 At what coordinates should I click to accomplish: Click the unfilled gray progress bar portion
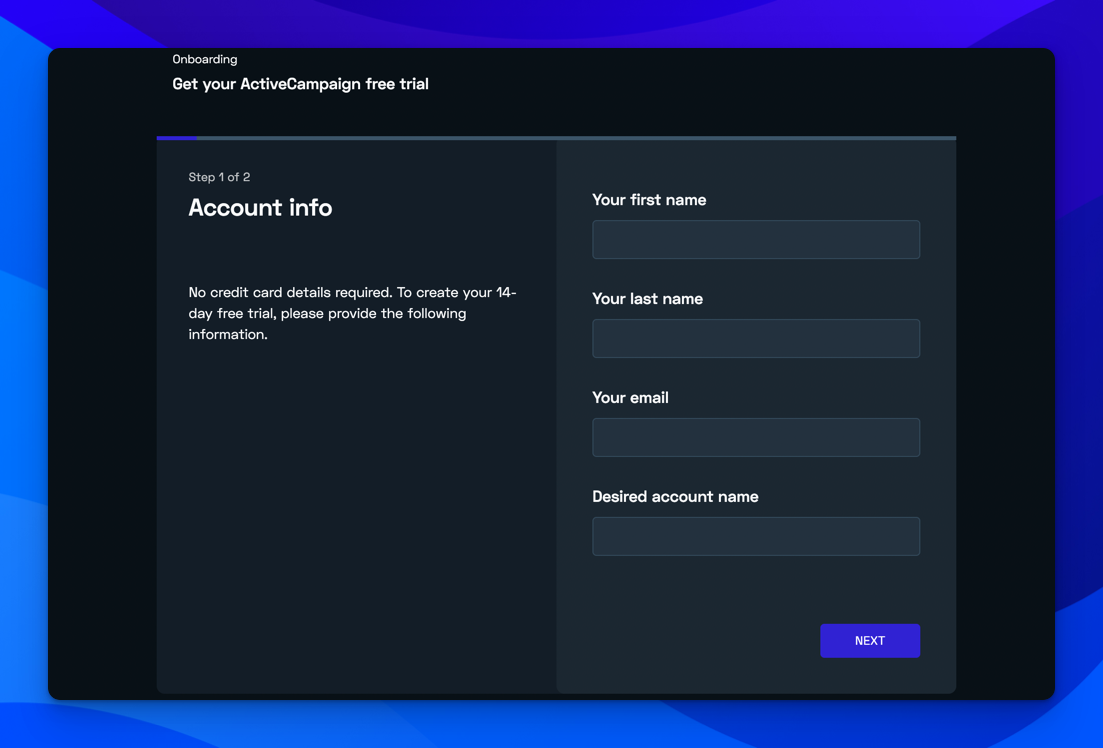pyautogui.click(x=575, y=138)
